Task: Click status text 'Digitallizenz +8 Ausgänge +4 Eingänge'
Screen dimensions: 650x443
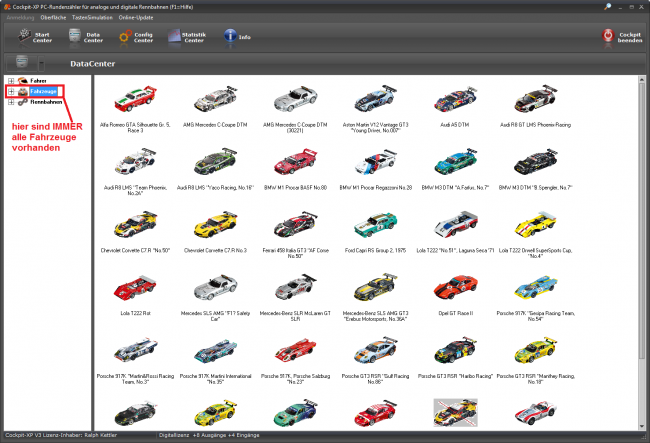Action: point(209,435)
